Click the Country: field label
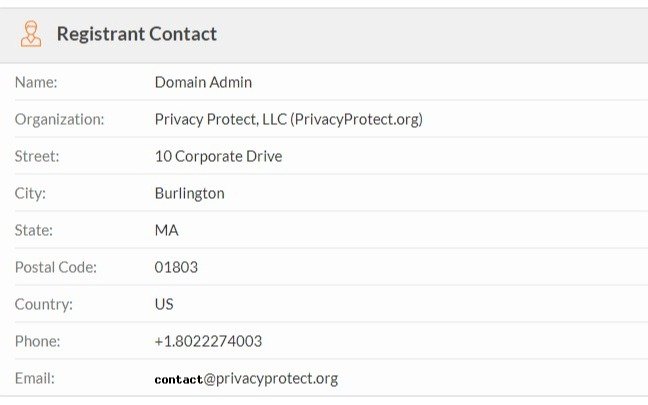 pyautogui.click(x=44, y=304)
